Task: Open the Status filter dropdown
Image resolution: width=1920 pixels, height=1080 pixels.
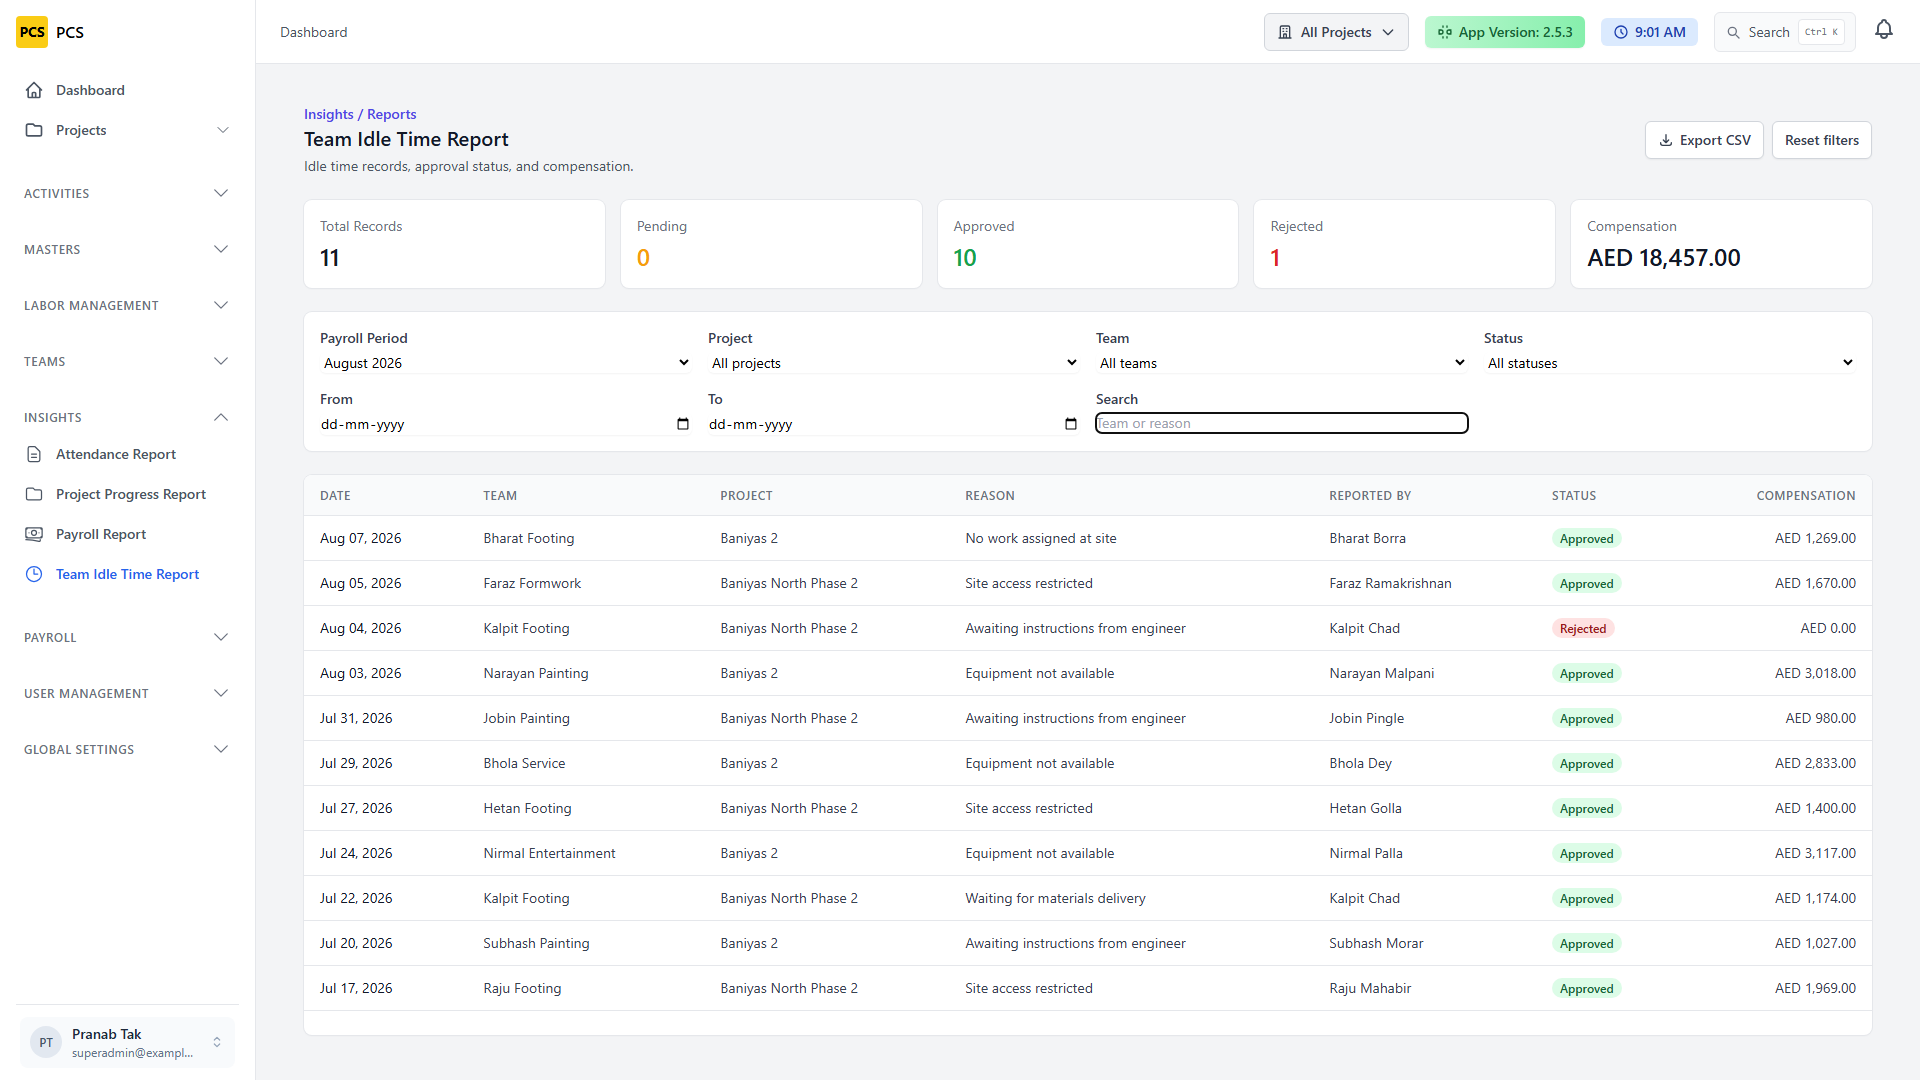Action: pyautogui.click(x=1670, y=363)
